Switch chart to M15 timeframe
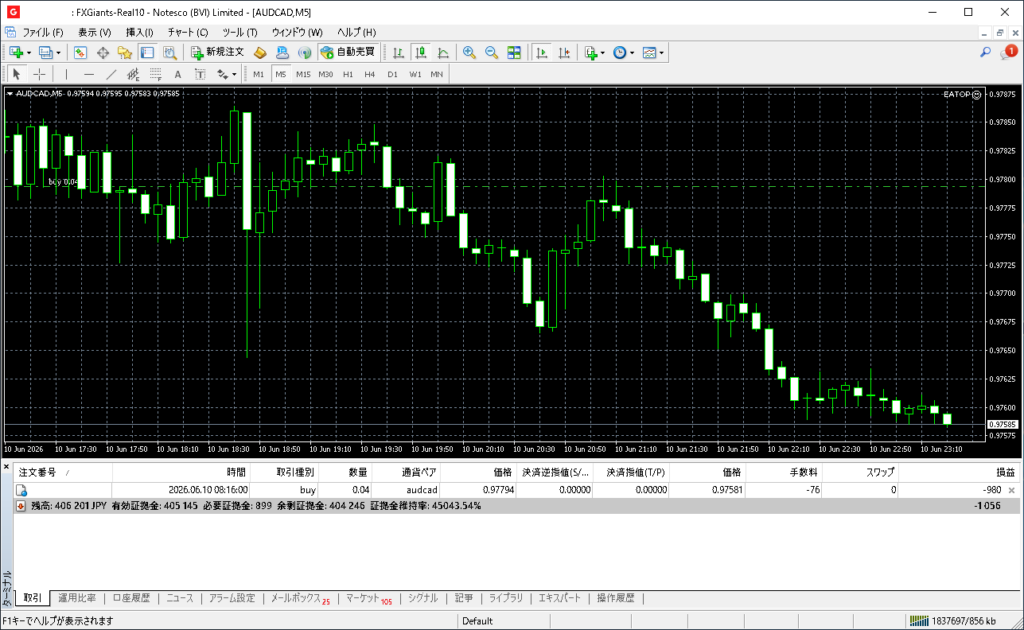1024x630 pixels. pyautogui.click(x=303, y=74)
